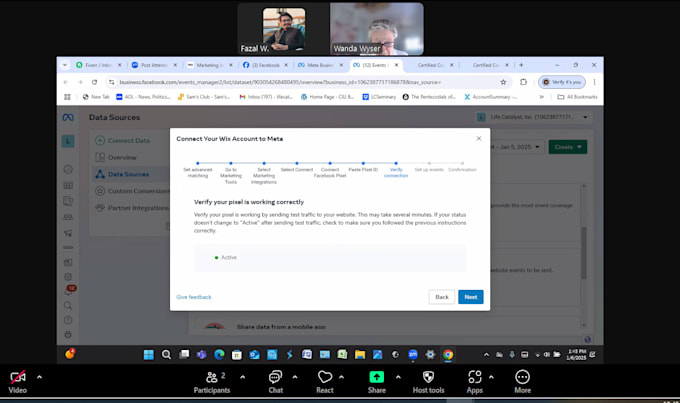Go back in Chrome navigation
The image size is (680, 403).
point(66,82)
